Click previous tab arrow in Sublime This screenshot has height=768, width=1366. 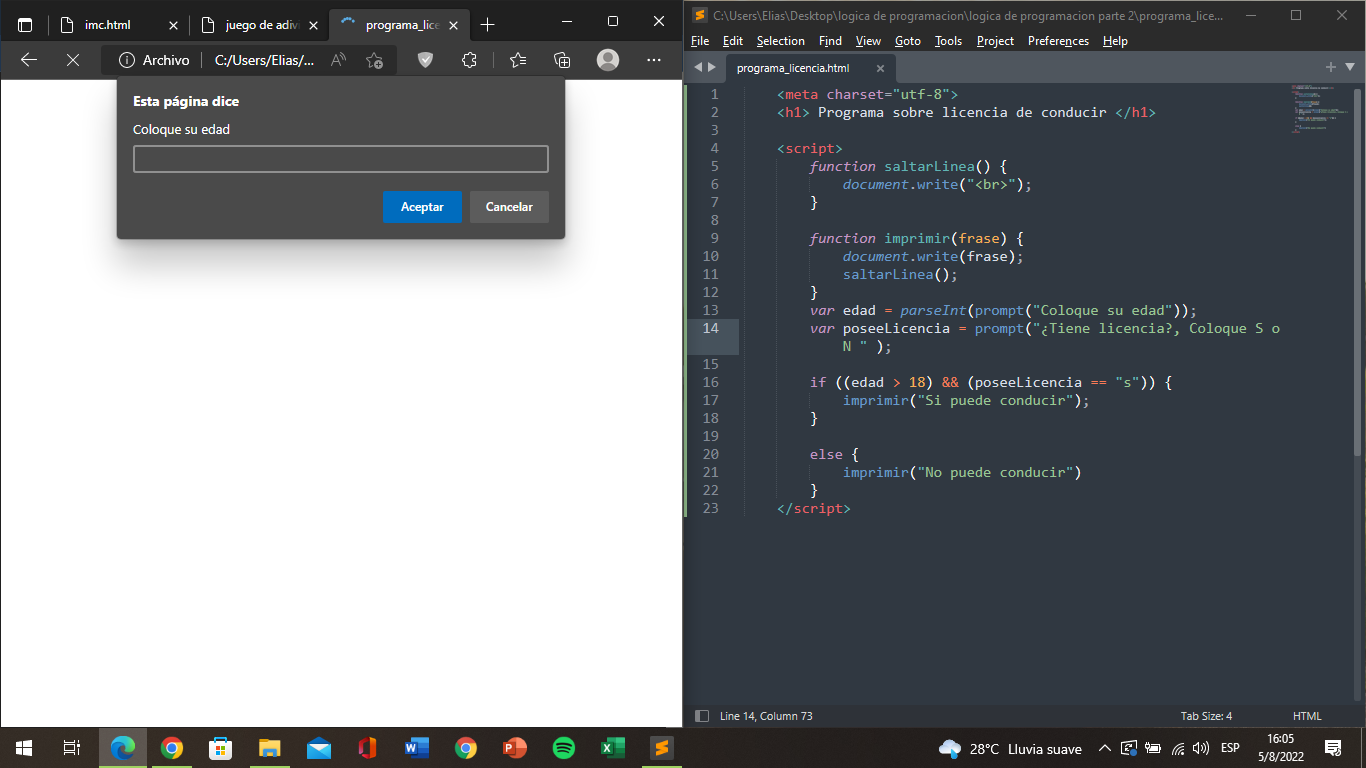pyautogui.click(x=698, y=68)
